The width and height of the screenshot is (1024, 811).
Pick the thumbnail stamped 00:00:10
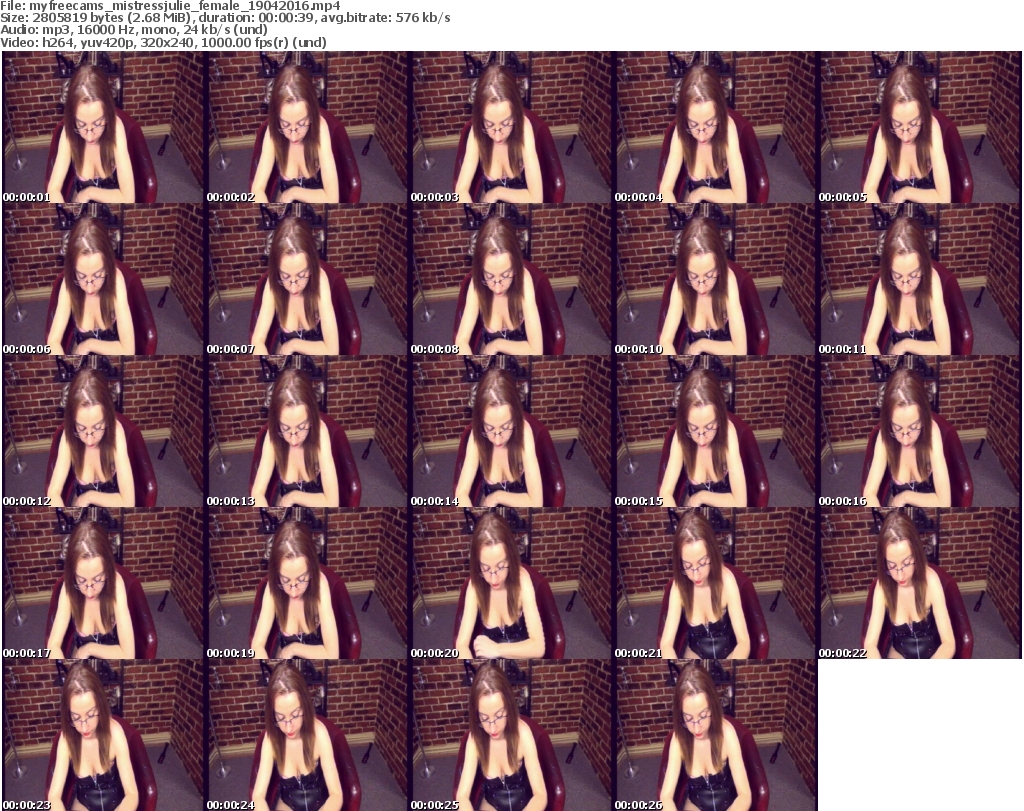(715, 279)
